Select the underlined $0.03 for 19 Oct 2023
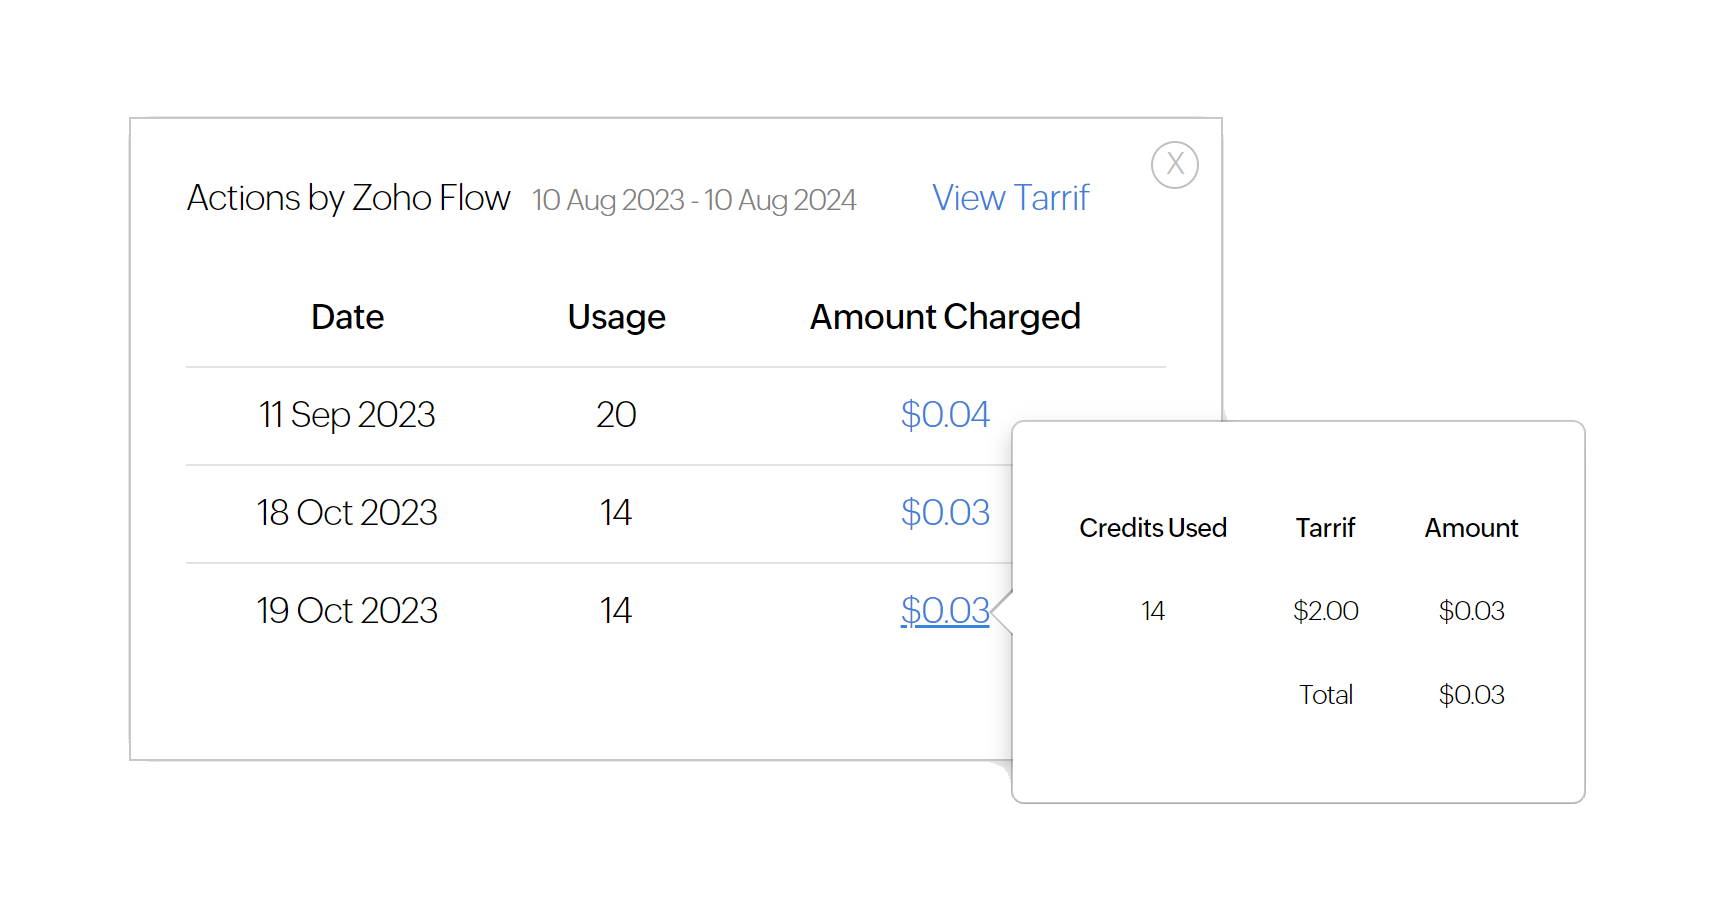 point(944,611)
